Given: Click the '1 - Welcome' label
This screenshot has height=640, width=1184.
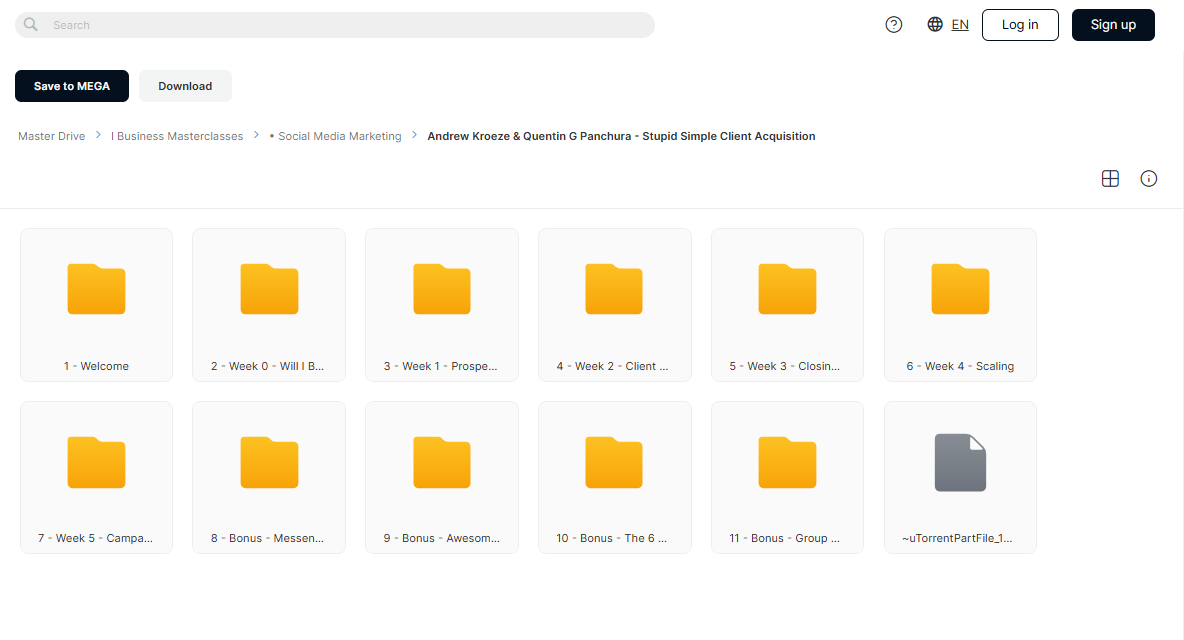Looking at the screenshot, I should [x=97, y=366].
